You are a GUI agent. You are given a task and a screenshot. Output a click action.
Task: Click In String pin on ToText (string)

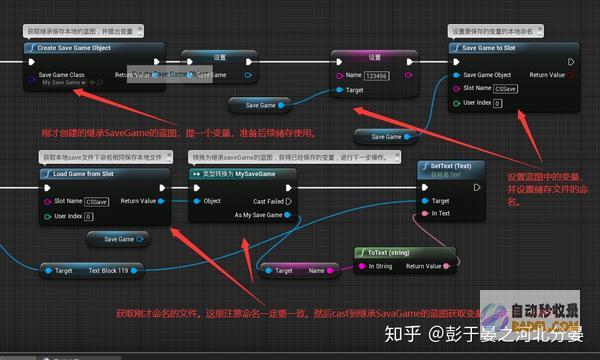click(362, 266)
